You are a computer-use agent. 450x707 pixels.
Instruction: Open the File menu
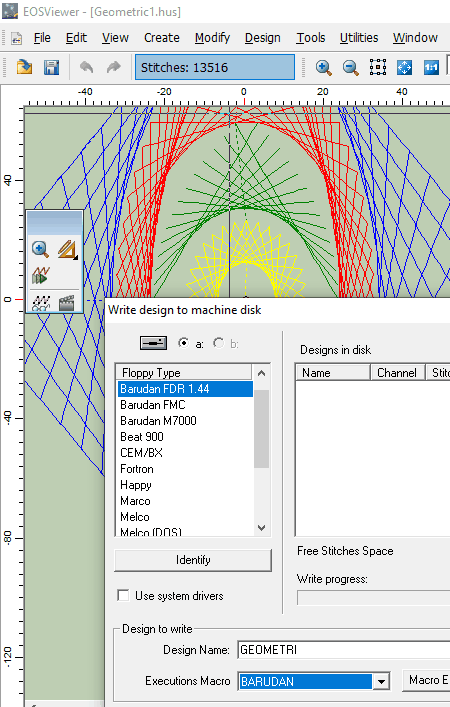[42, 38]
